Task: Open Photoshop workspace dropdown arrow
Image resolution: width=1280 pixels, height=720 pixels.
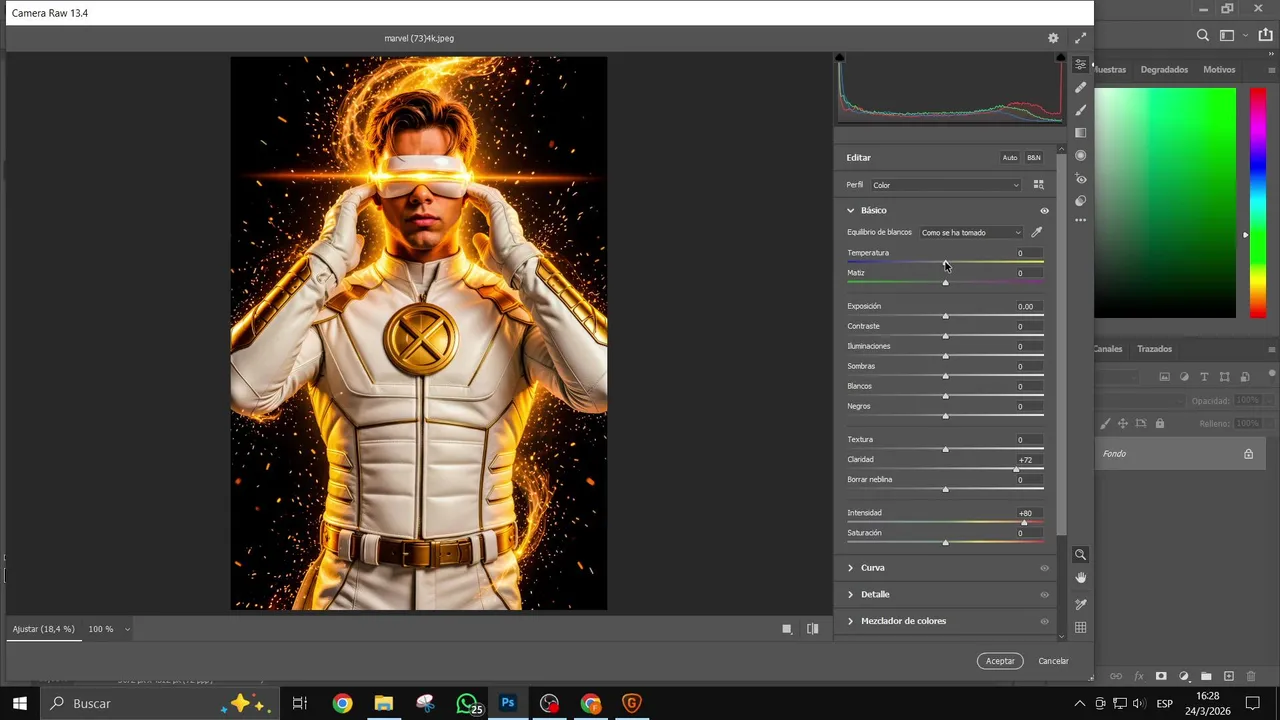Action: [1245, 35]
